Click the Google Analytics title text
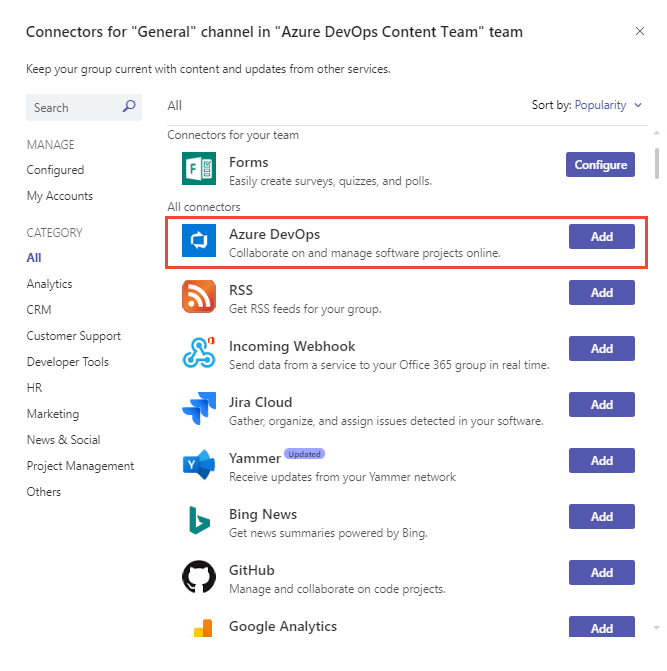The height and width of the screenshot is (671, 667). click(283, 627)
